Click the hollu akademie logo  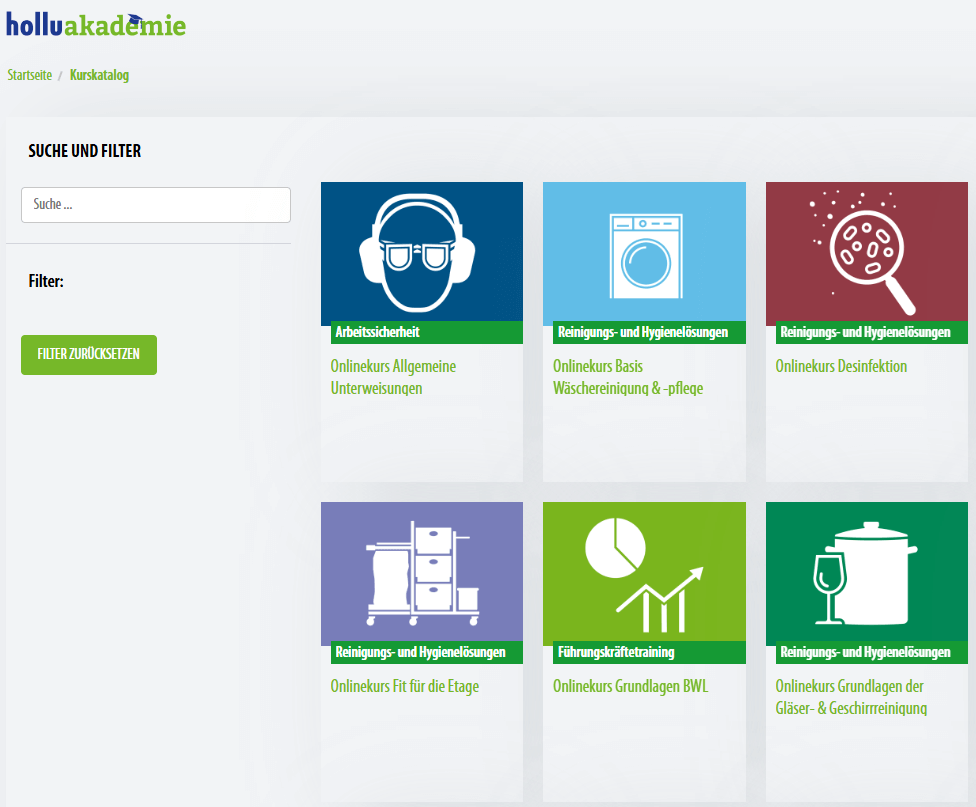coord(96,24)
